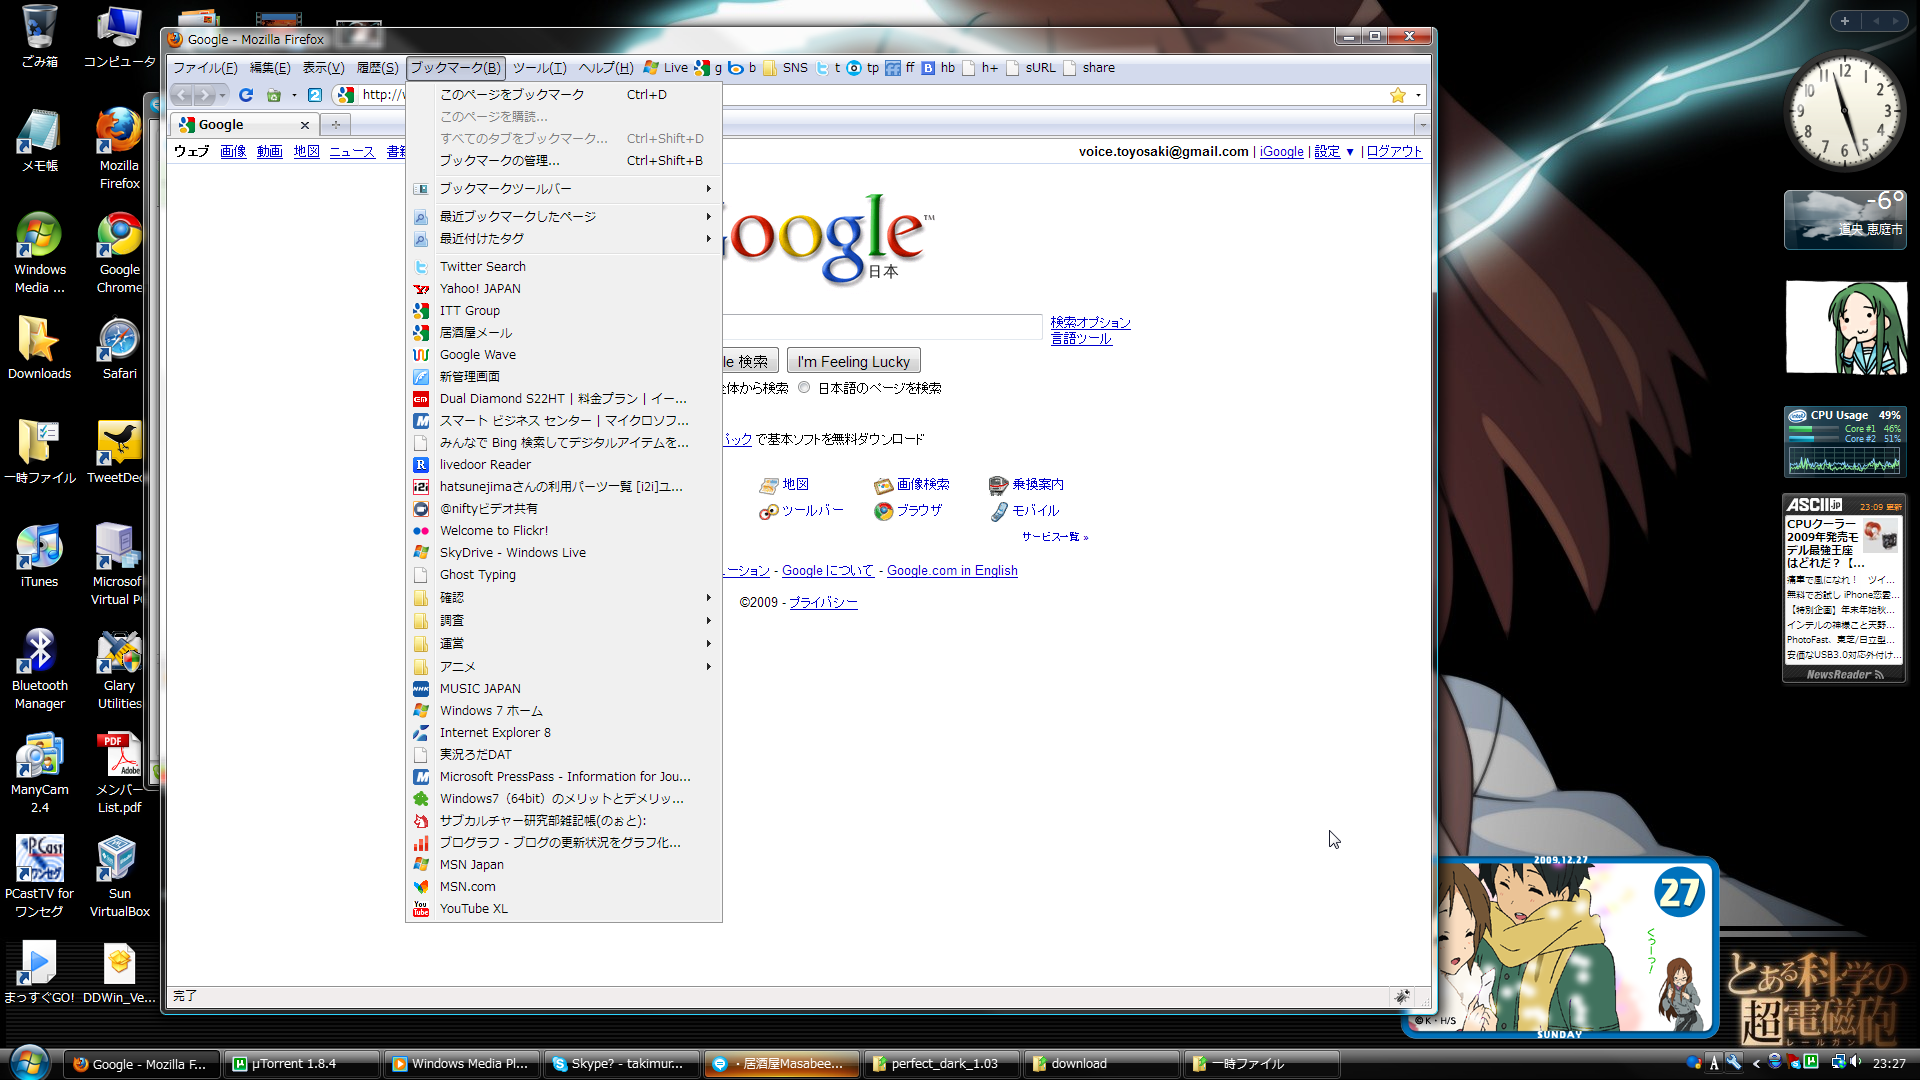1920x1080 pixels.
Task: Expand the Bookmarks Toolbar submenu
Action: (x=564, y=189)
